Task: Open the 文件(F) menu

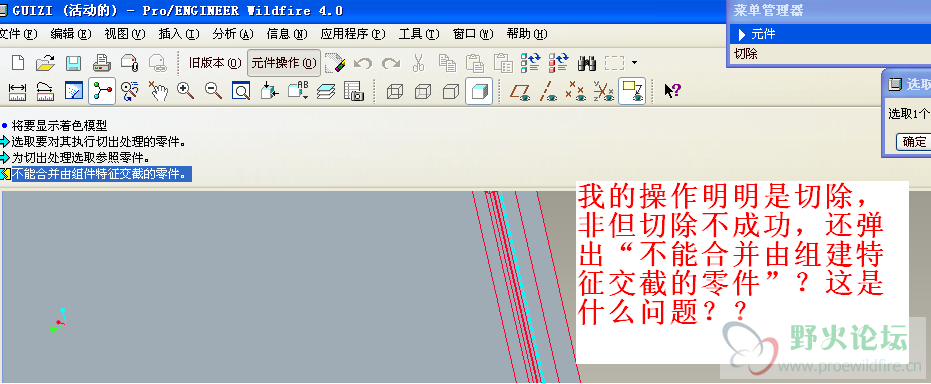Action: click(18, 34)
